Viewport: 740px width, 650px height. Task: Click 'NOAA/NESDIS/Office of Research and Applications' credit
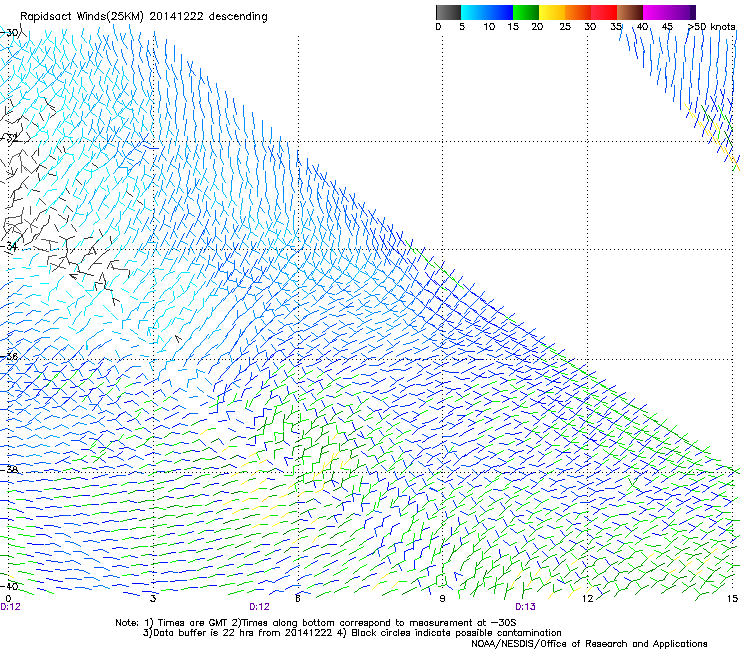(589, 644)
